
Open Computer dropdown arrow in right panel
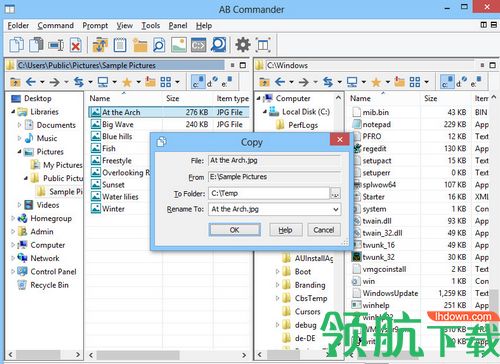pyautogui.click(x=363, y=82)
